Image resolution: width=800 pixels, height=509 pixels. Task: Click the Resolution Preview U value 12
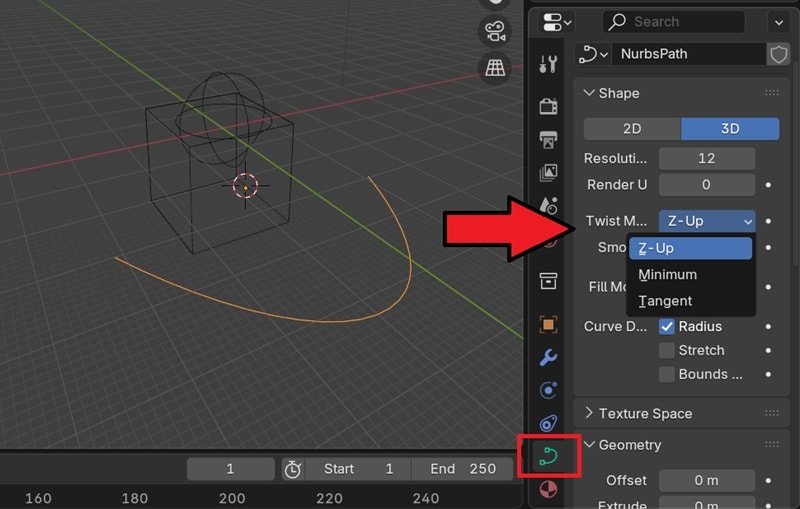coord(707,159)
